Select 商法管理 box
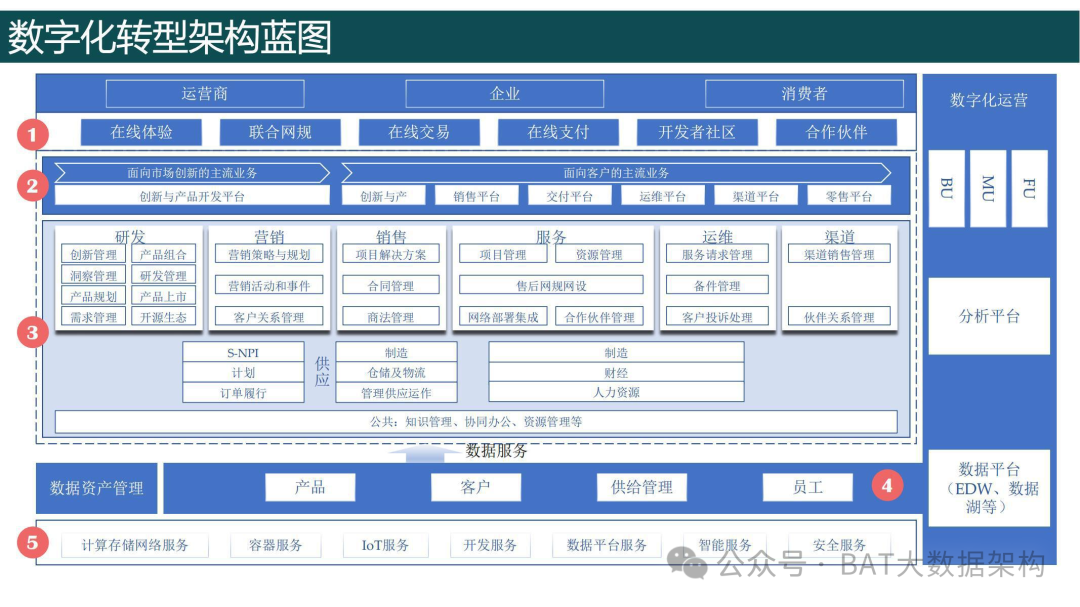This screenshot has width=1080, height=607. pyautogui.click(x=391, y=317)
